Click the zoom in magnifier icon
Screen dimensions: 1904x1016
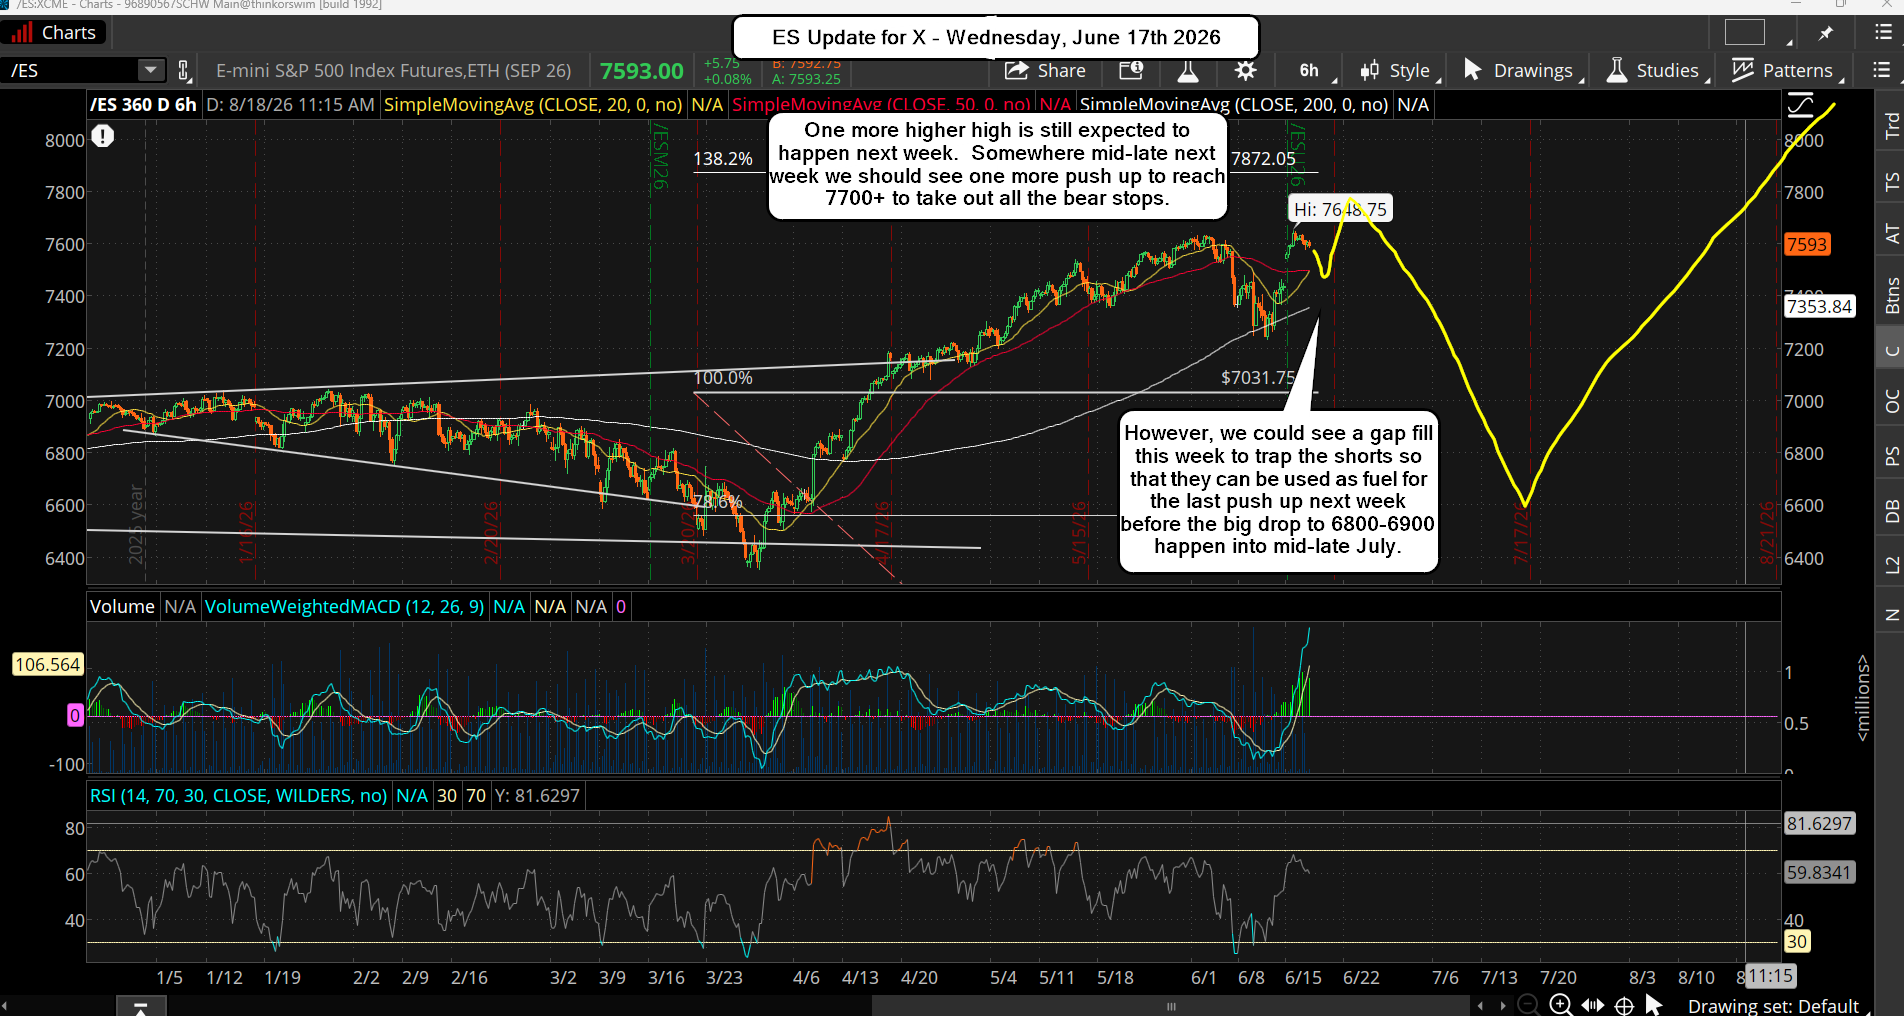(1560, 1005)
